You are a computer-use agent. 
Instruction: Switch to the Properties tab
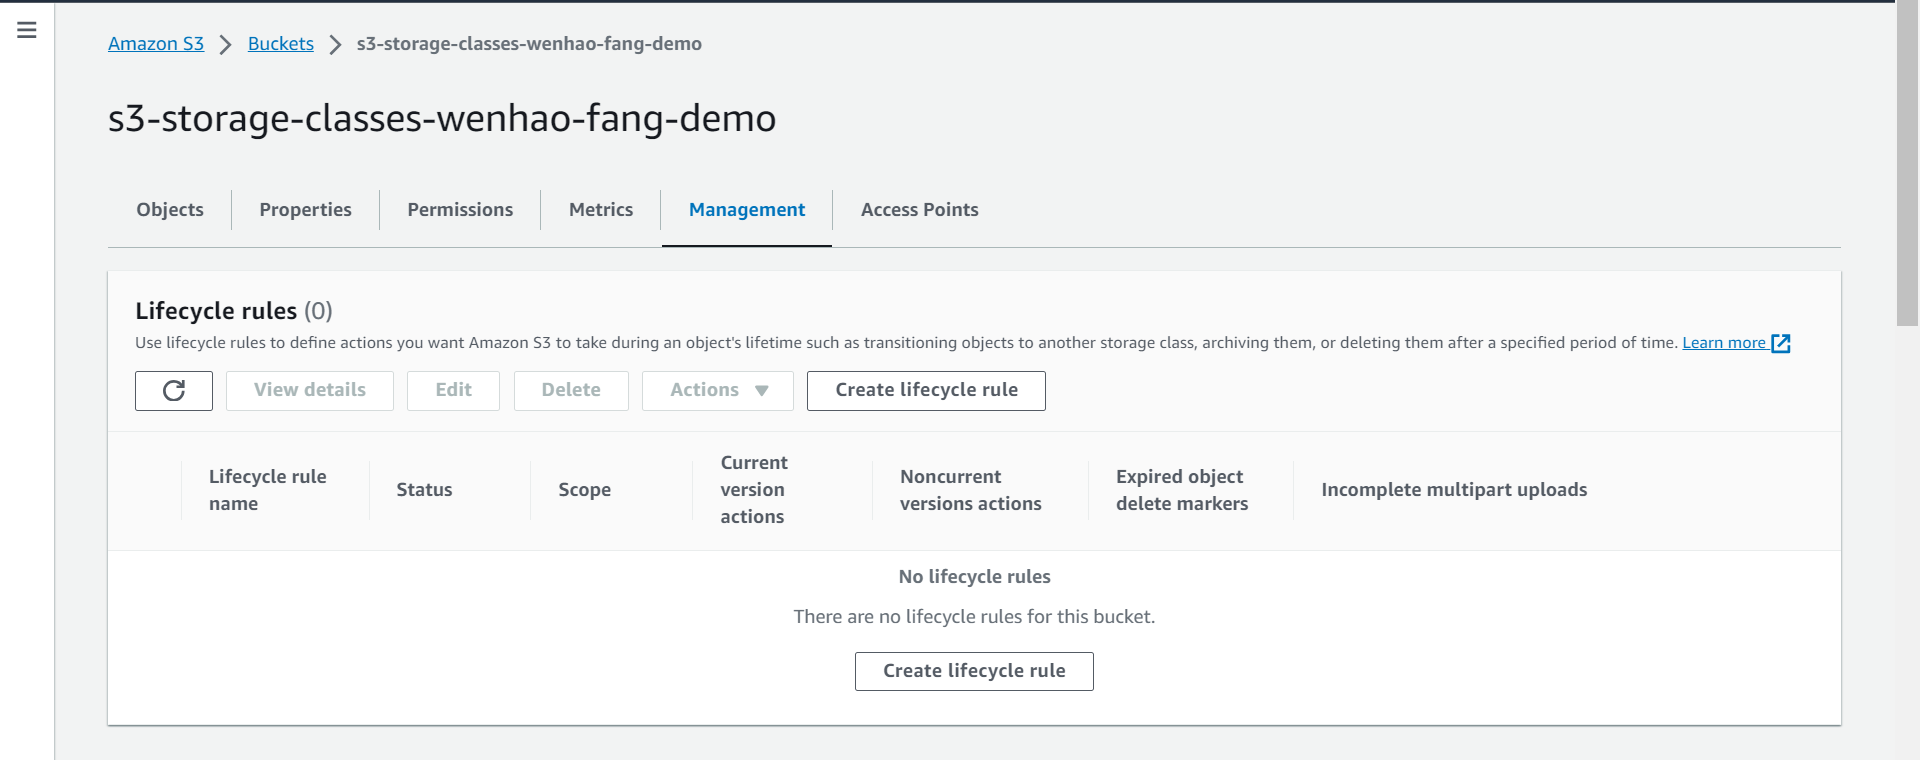coord(305,210)
